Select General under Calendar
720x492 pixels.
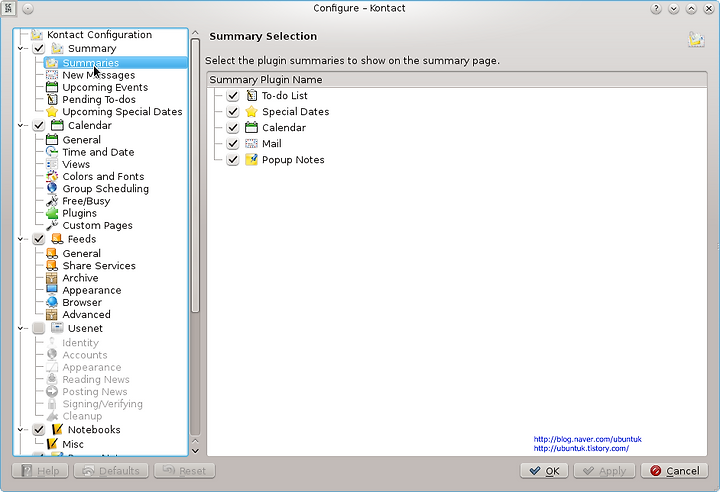[81, 140]
